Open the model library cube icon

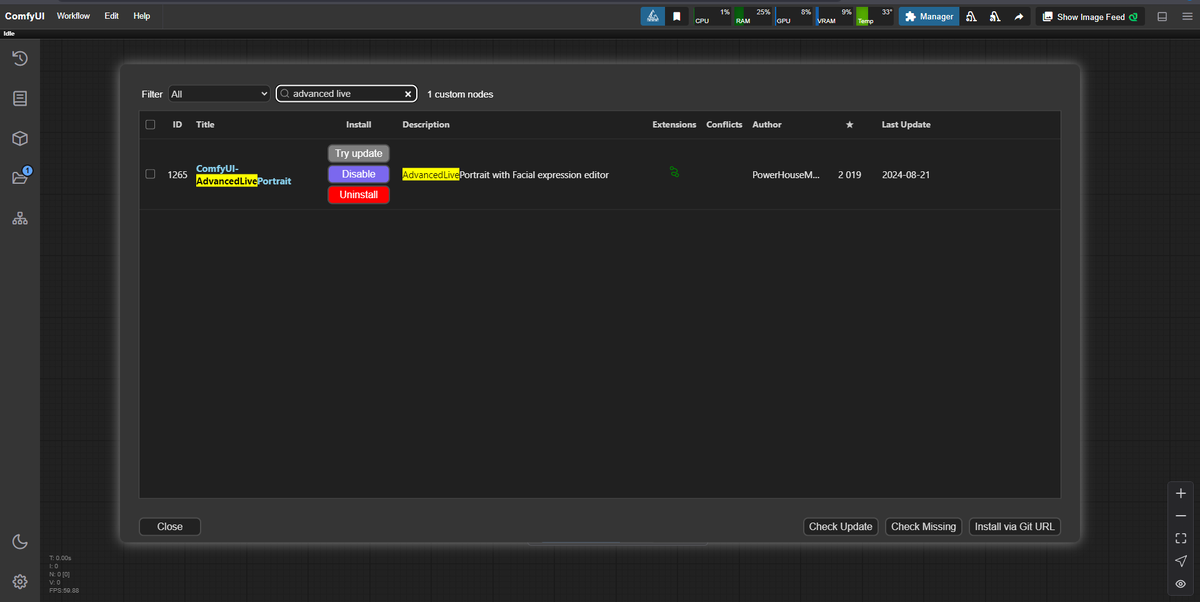pyautogui.click(x=19, y=138)
